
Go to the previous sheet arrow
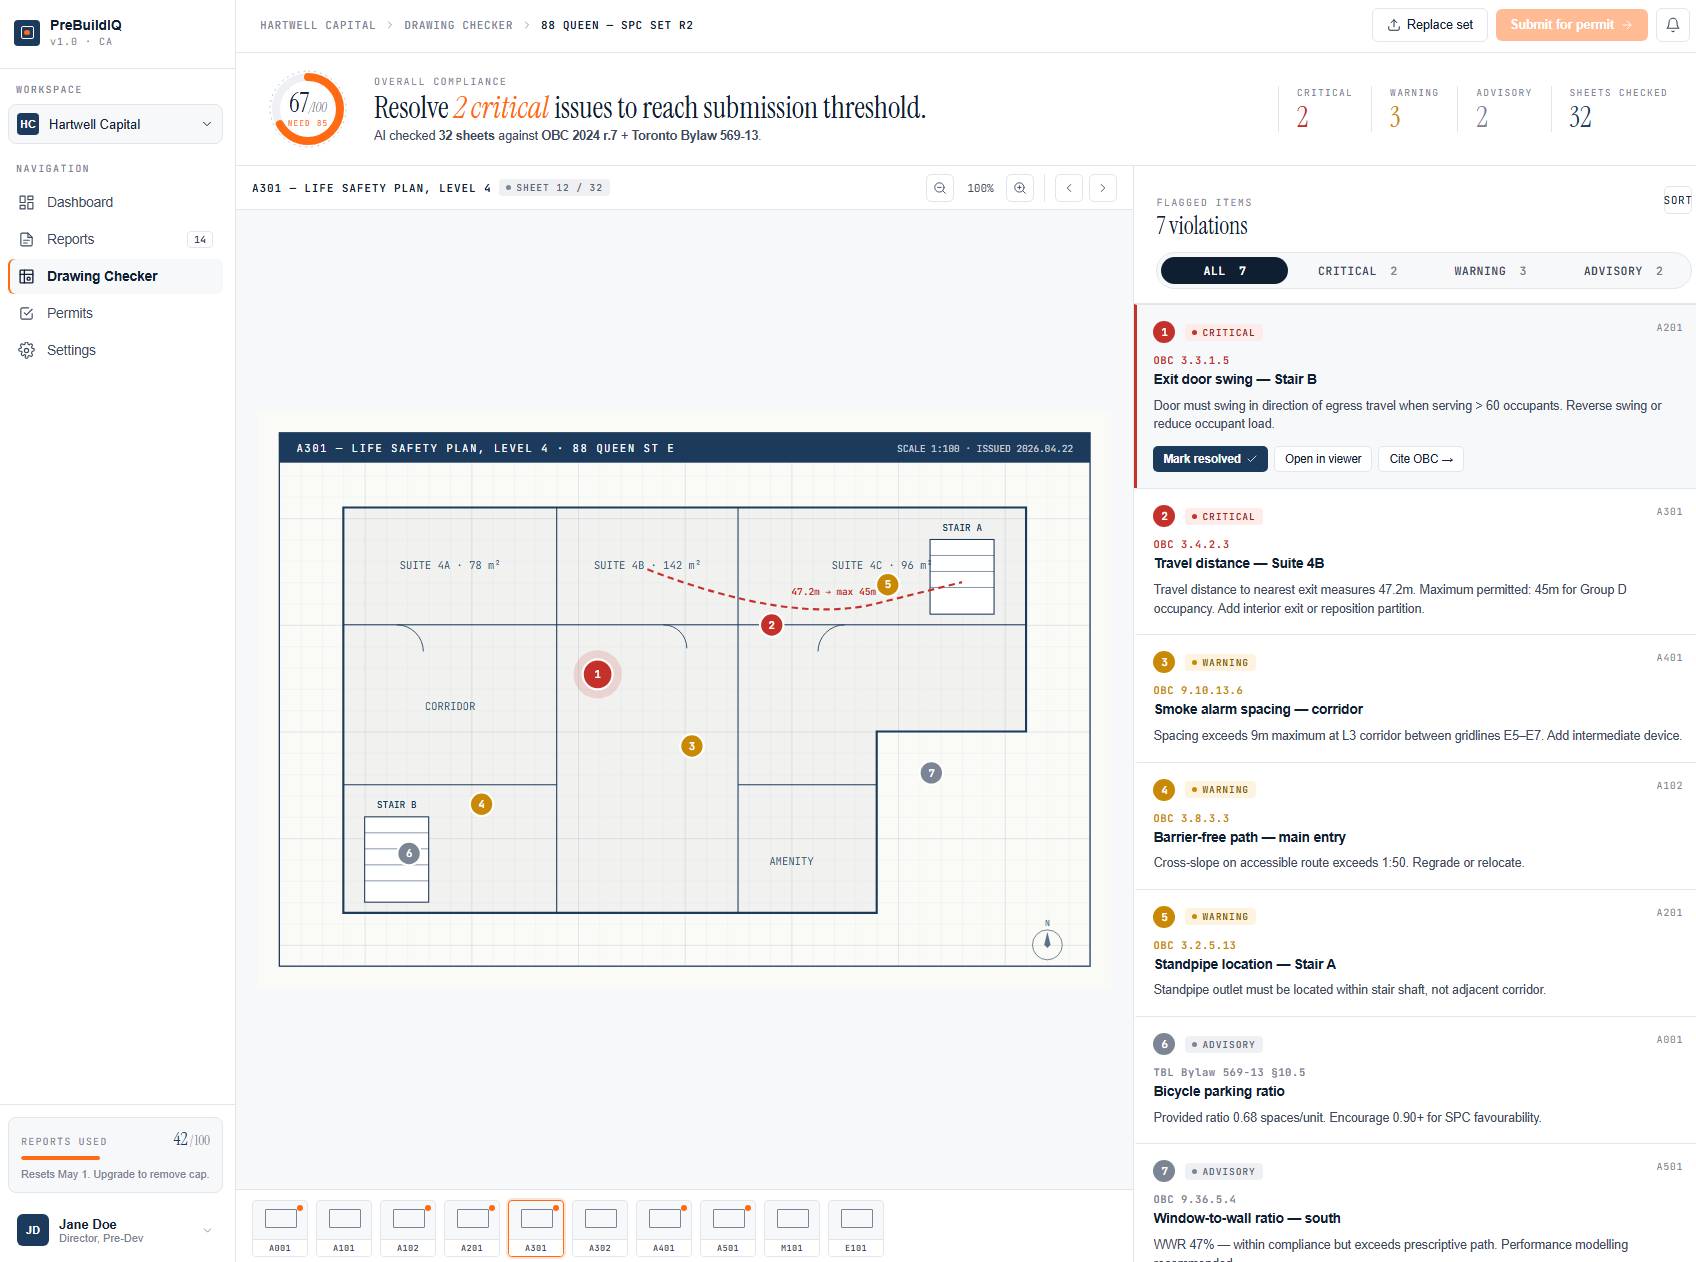click(1069, 188)
